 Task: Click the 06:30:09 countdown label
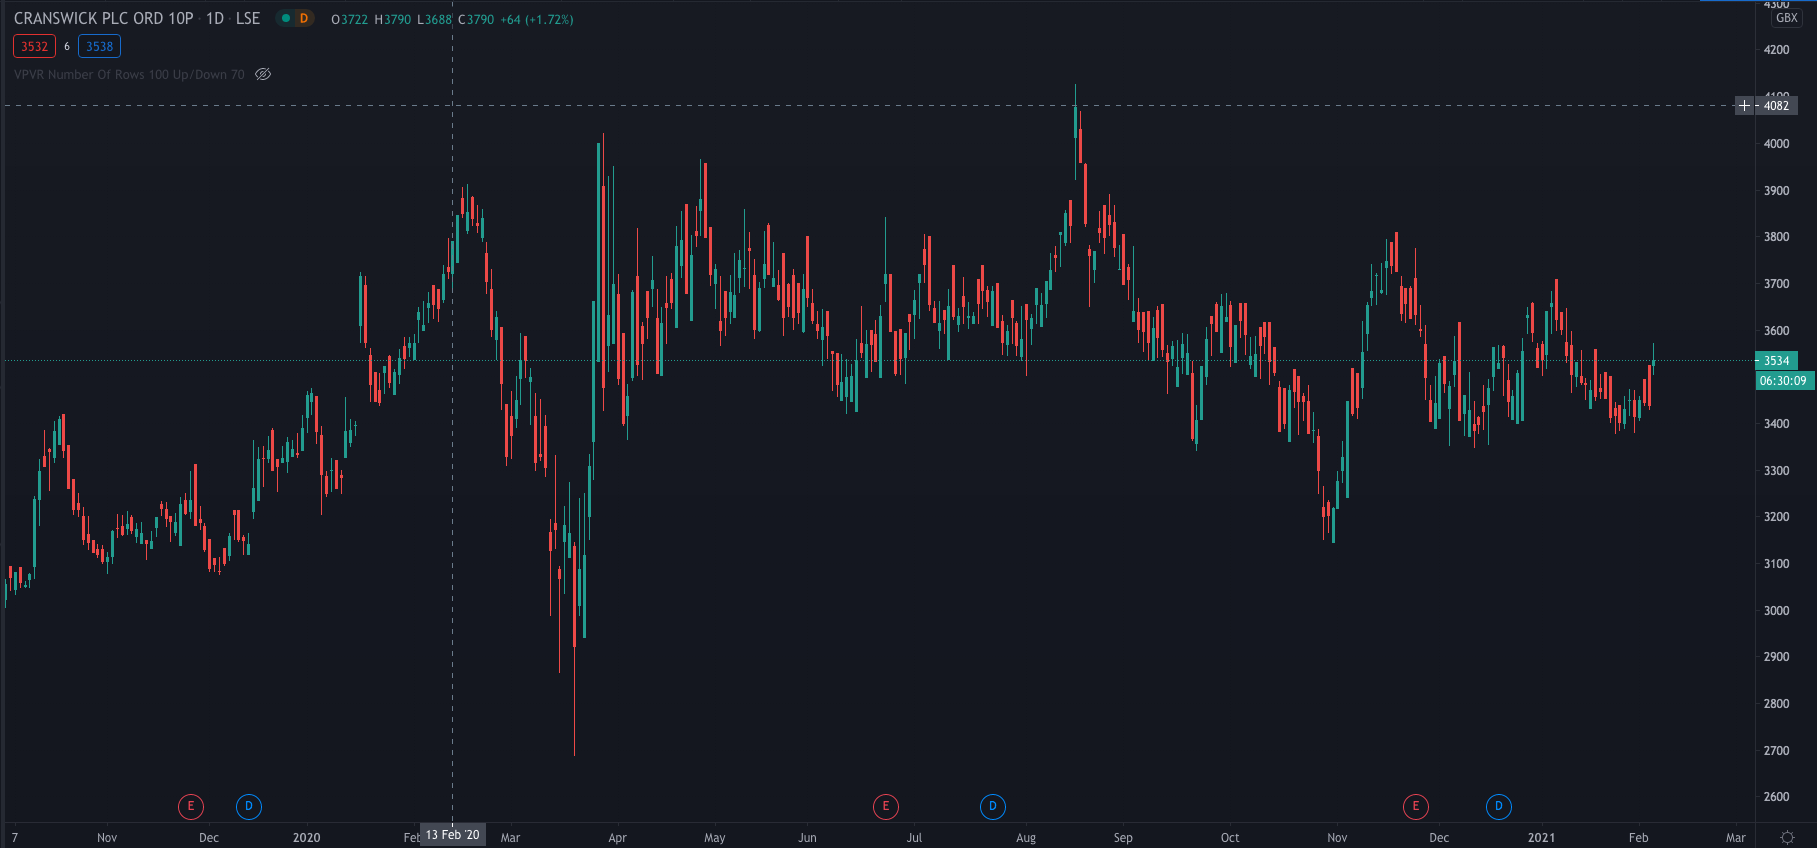tap(1783, 381)
